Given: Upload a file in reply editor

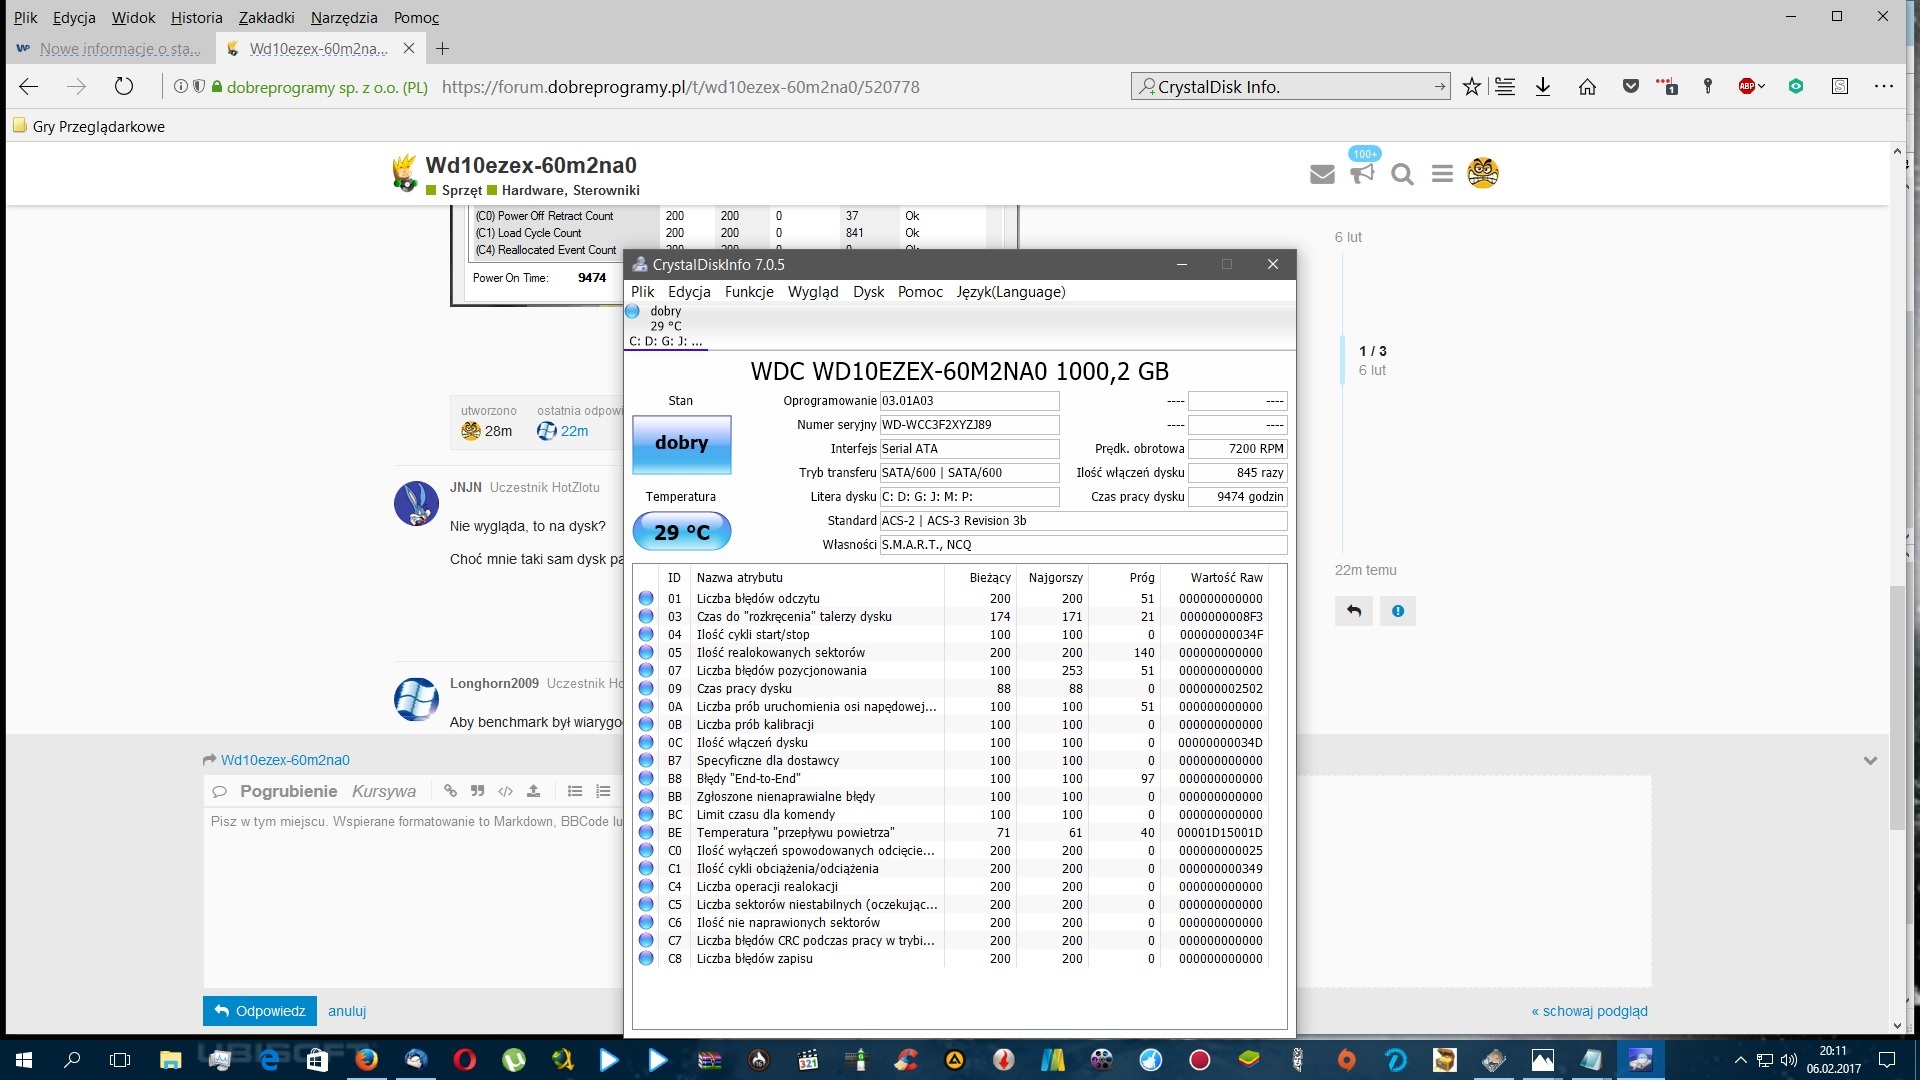Looking at the screenshot, I should 533,791.
